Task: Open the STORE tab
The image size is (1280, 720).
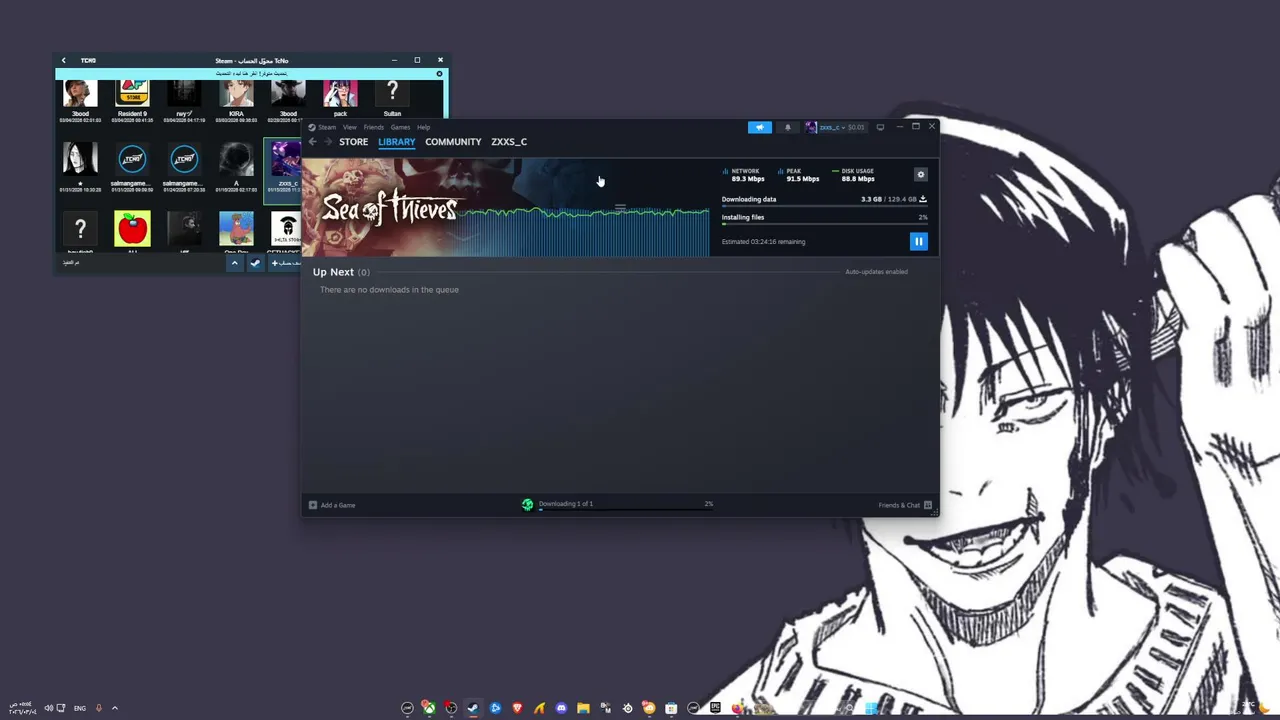Action: click(x=353, y=142)
